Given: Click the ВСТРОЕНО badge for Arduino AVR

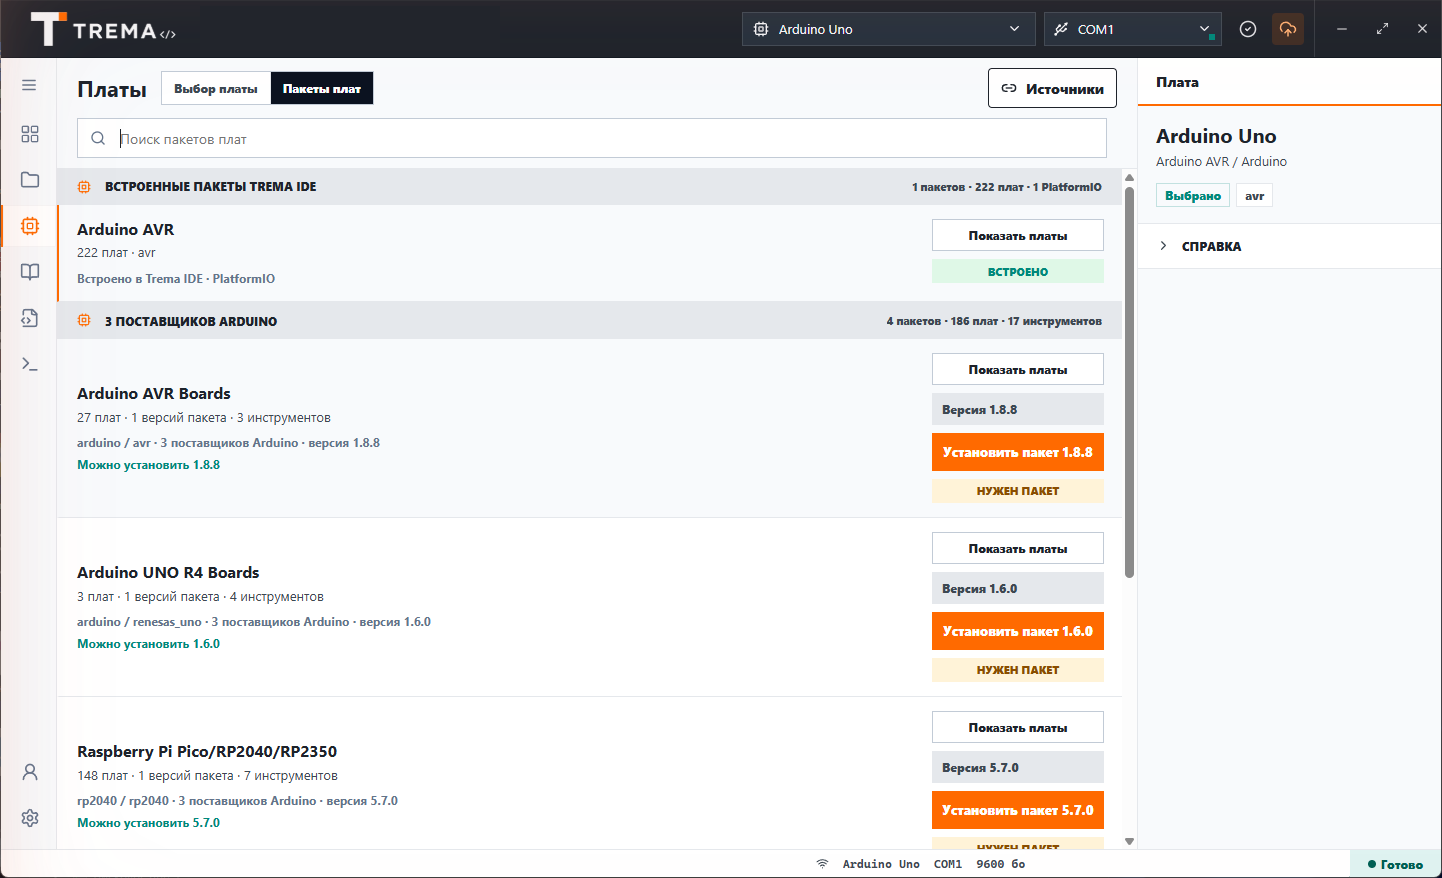Looking at the screenshot, I should click(x=1018, y=271).
